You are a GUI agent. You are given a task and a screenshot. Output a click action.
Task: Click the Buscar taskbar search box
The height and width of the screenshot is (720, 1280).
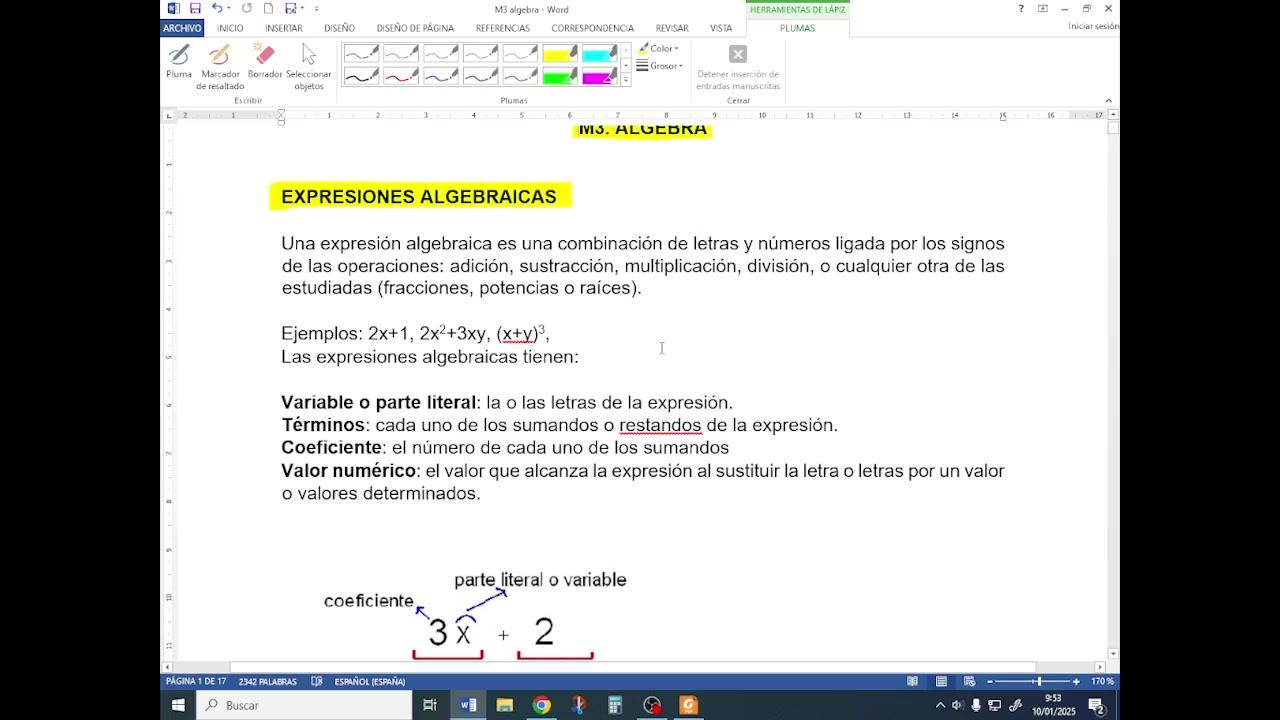coord(304,705)
